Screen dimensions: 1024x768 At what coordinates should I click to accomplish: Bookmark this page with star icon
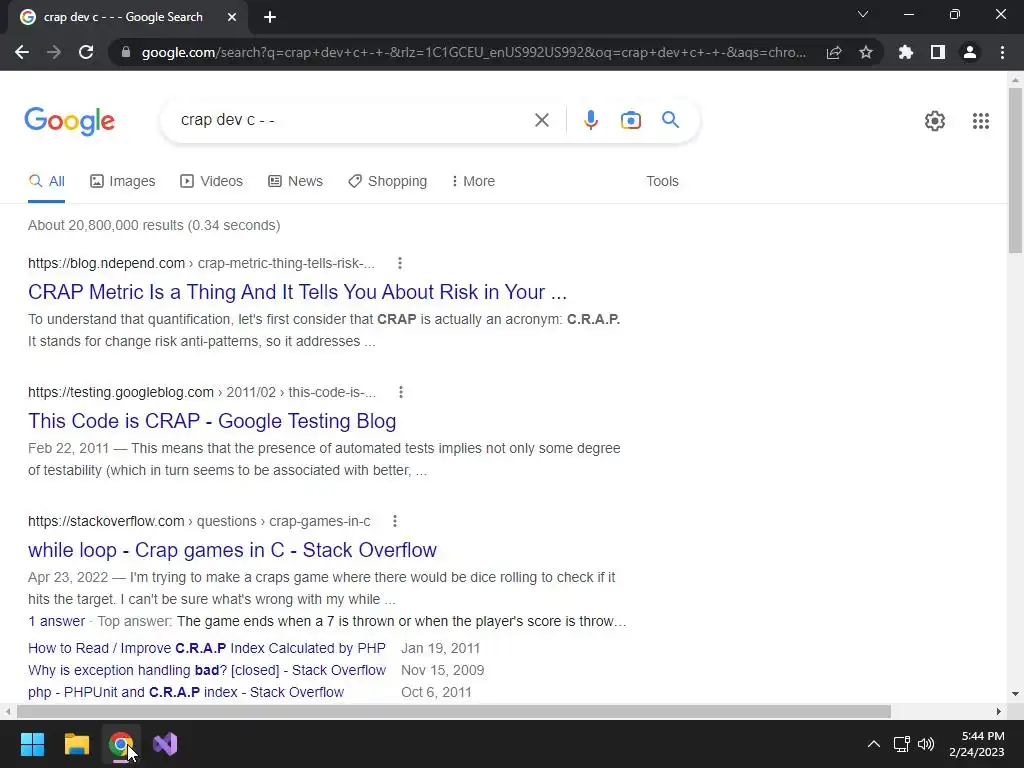coord(866,52)
